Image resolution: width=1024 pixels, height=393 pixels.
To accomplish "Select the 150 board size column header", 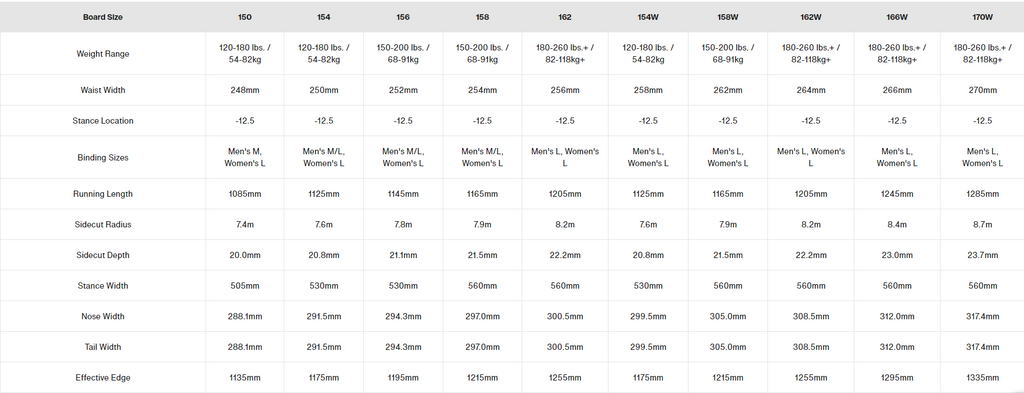I will coord(245,18).
